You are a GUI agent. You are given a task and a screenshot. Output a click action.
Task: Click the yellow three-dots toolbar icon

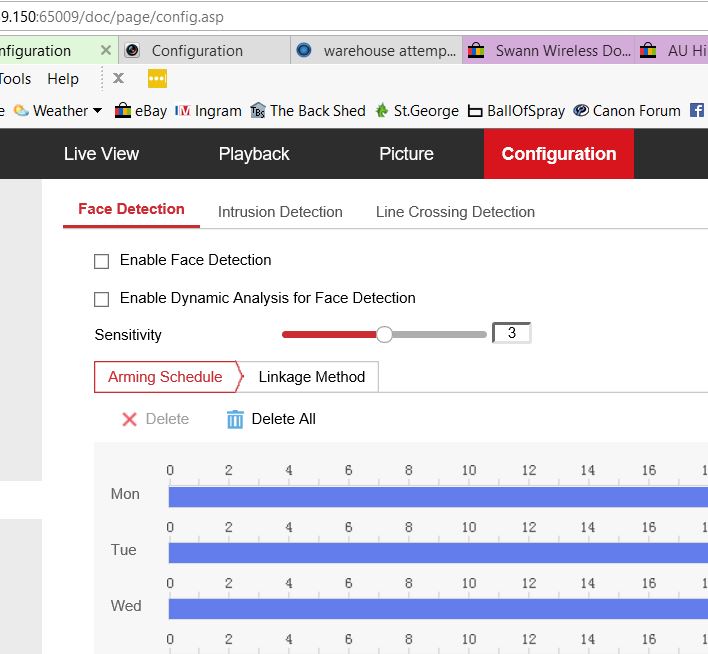(x=157, y=79)
